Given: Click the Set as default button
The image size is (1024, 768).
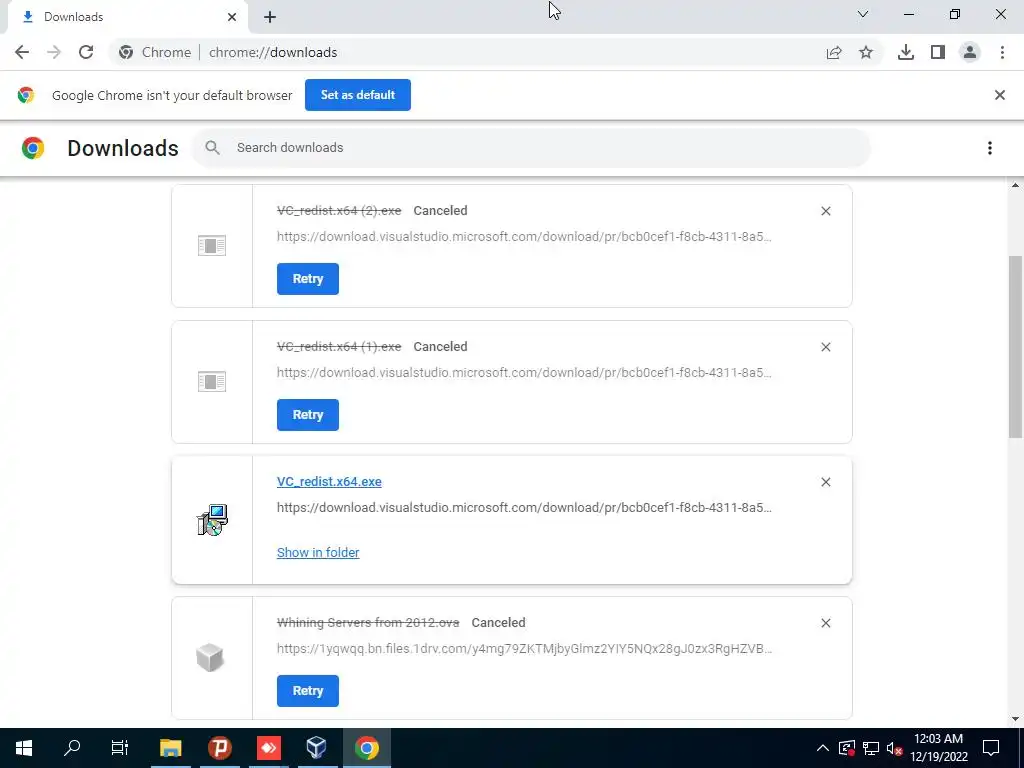Looking at the screenshot, I should pos(358,95).
